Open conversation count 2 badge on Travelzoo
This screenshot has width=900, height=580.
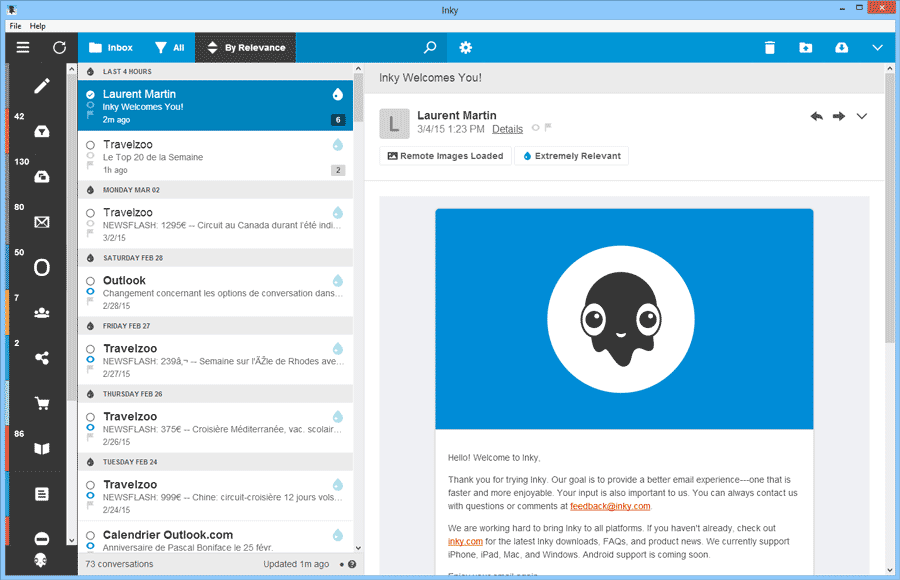click(x=338, y=170)
